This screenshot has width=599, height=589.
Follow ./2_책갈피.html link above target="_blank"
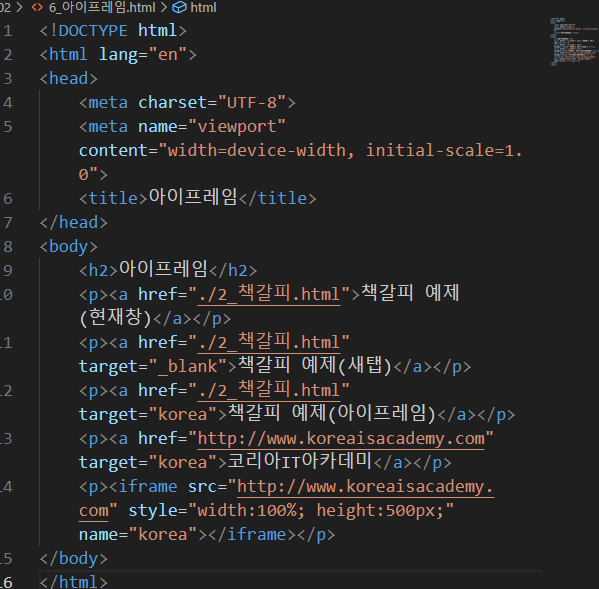tap(269, 342)
